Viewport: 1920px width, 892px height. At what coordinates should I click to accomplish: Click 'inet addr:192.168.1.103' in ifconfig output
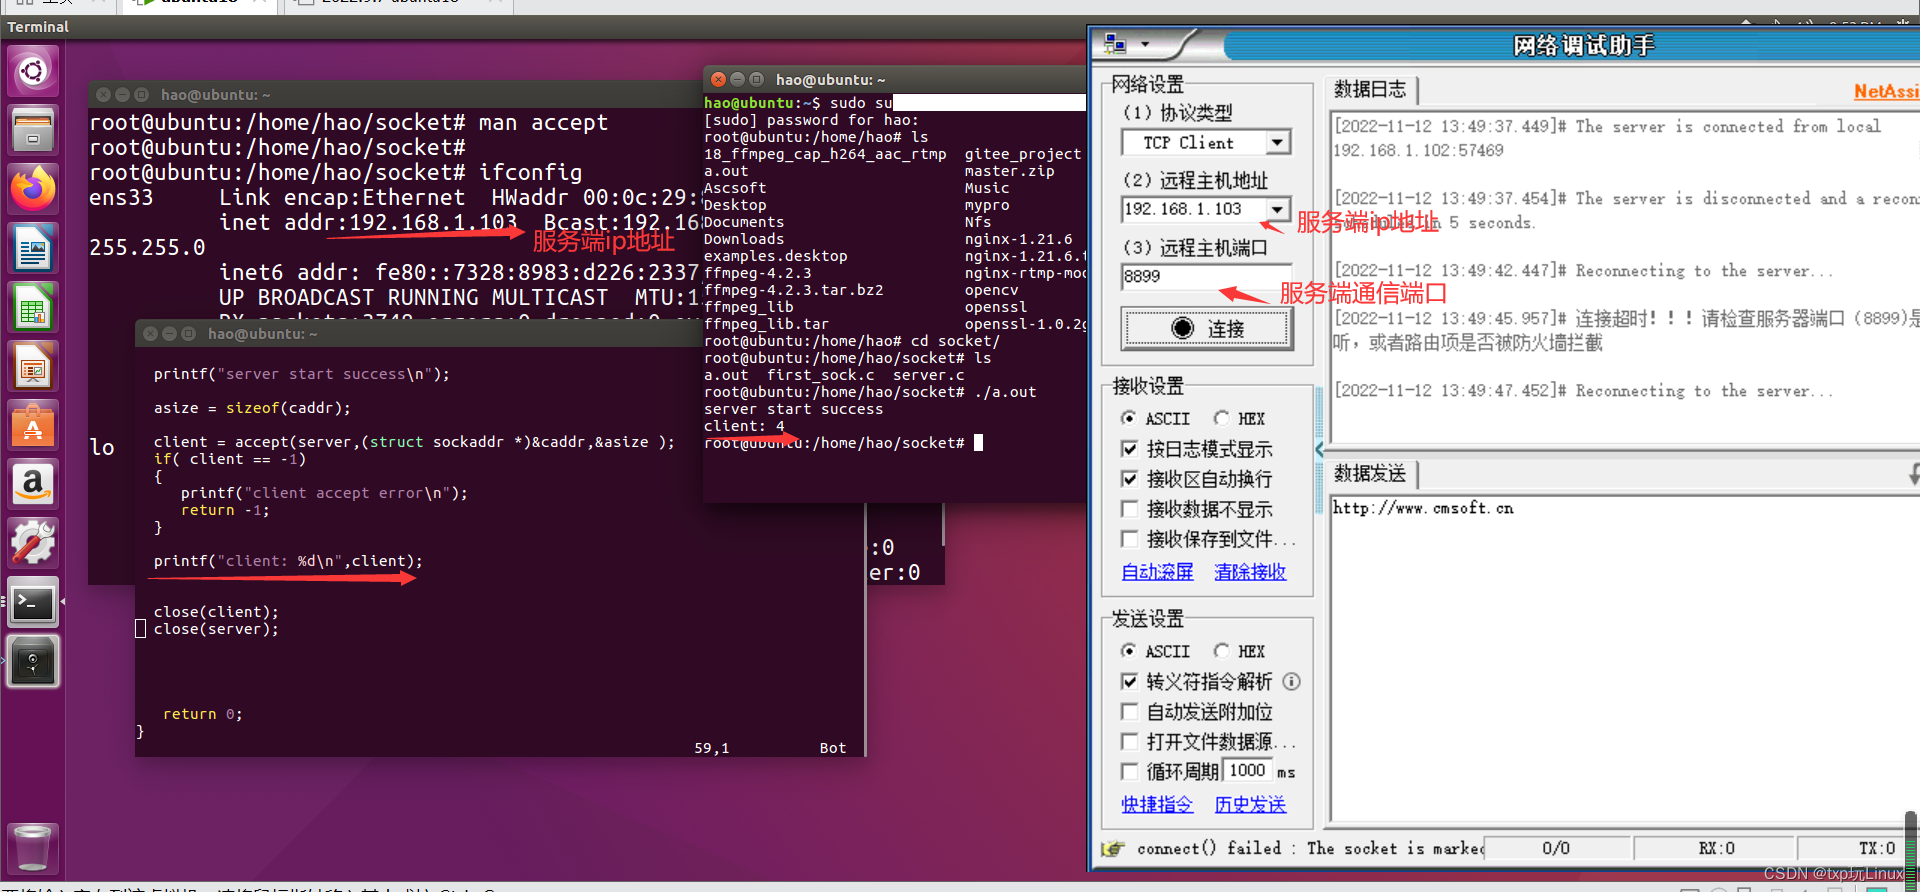368,222
